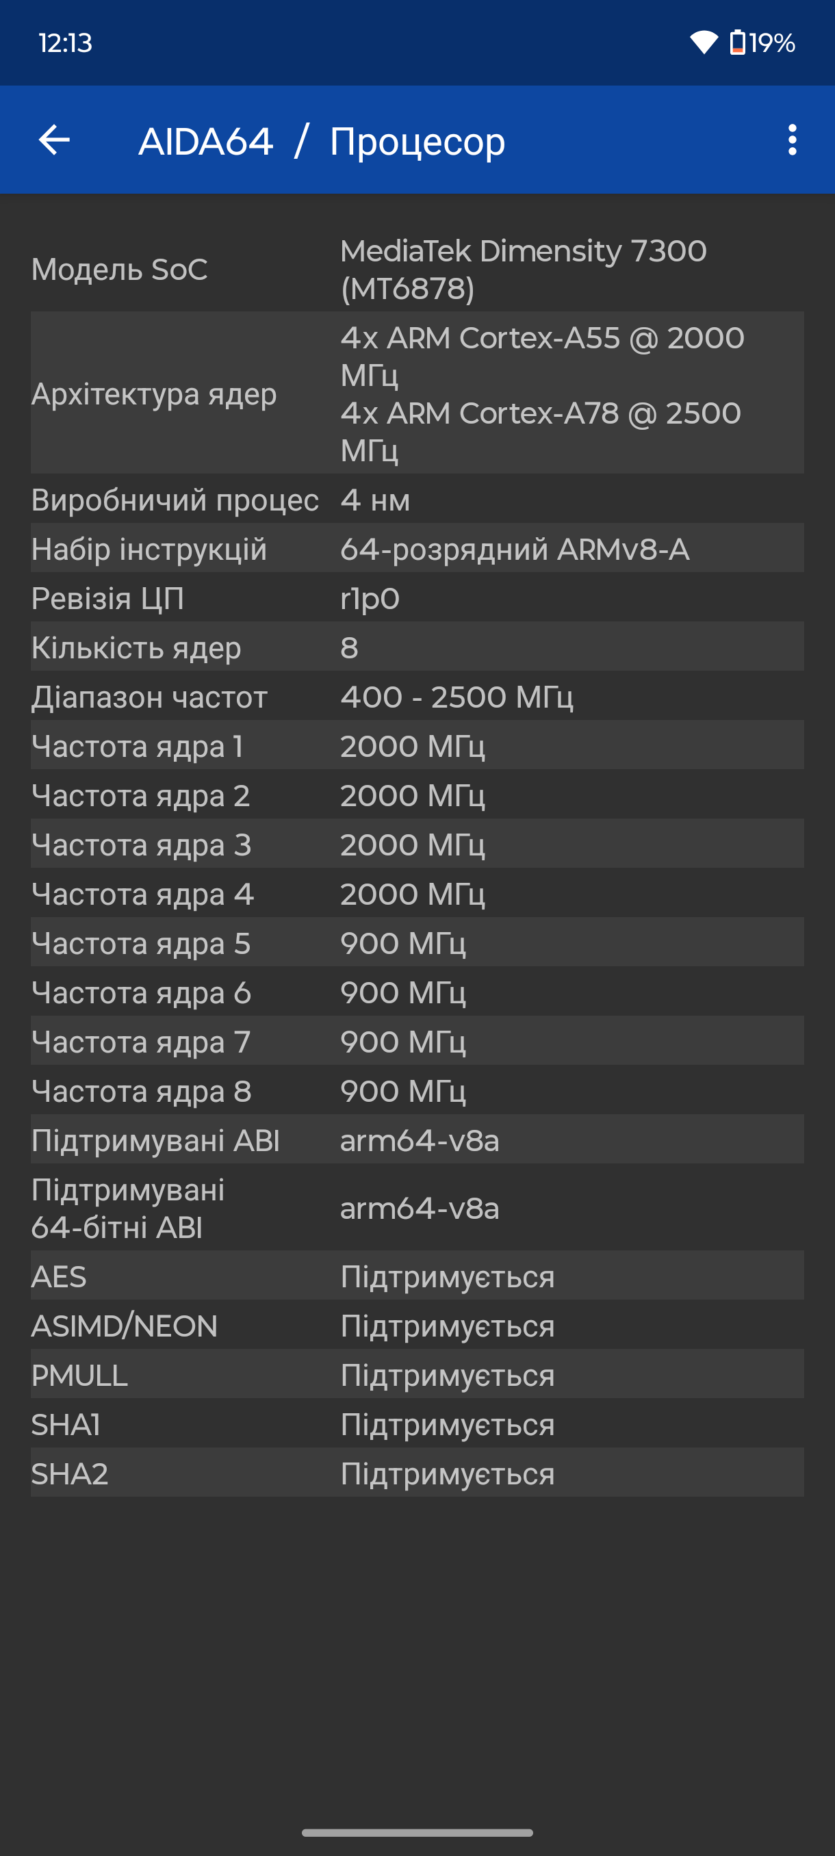Tap the Архітектура ядер row
This screenshot has width=835, height=1856.
pos(417,393)
